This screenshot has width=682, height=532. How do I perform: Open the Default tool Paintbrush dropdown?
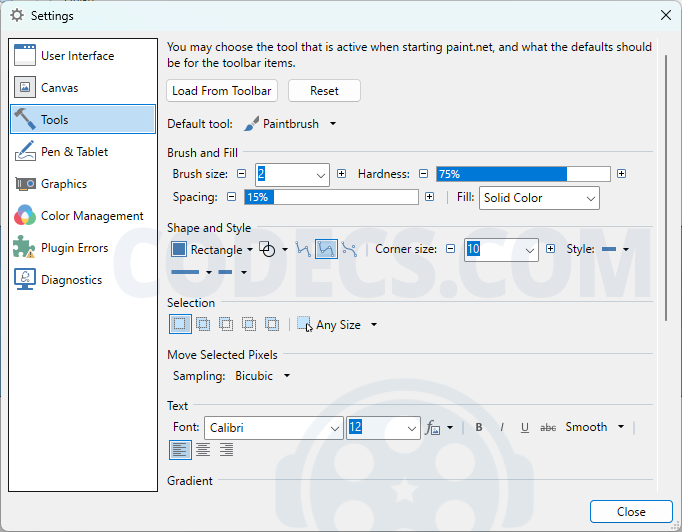[290, 124]
